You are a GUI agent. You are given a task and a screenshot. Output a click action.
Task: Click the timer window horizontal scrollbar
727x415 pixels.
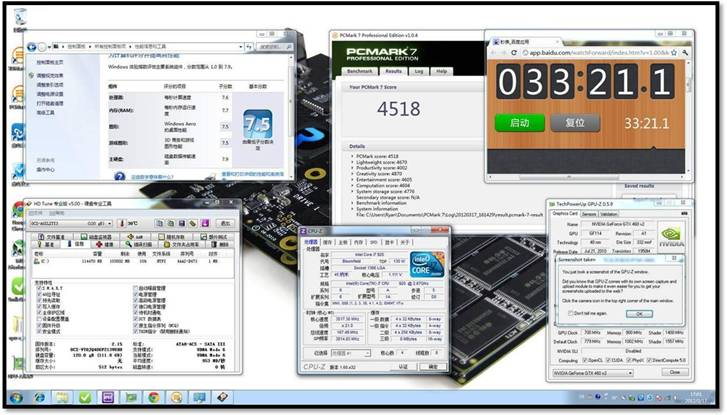587,177
